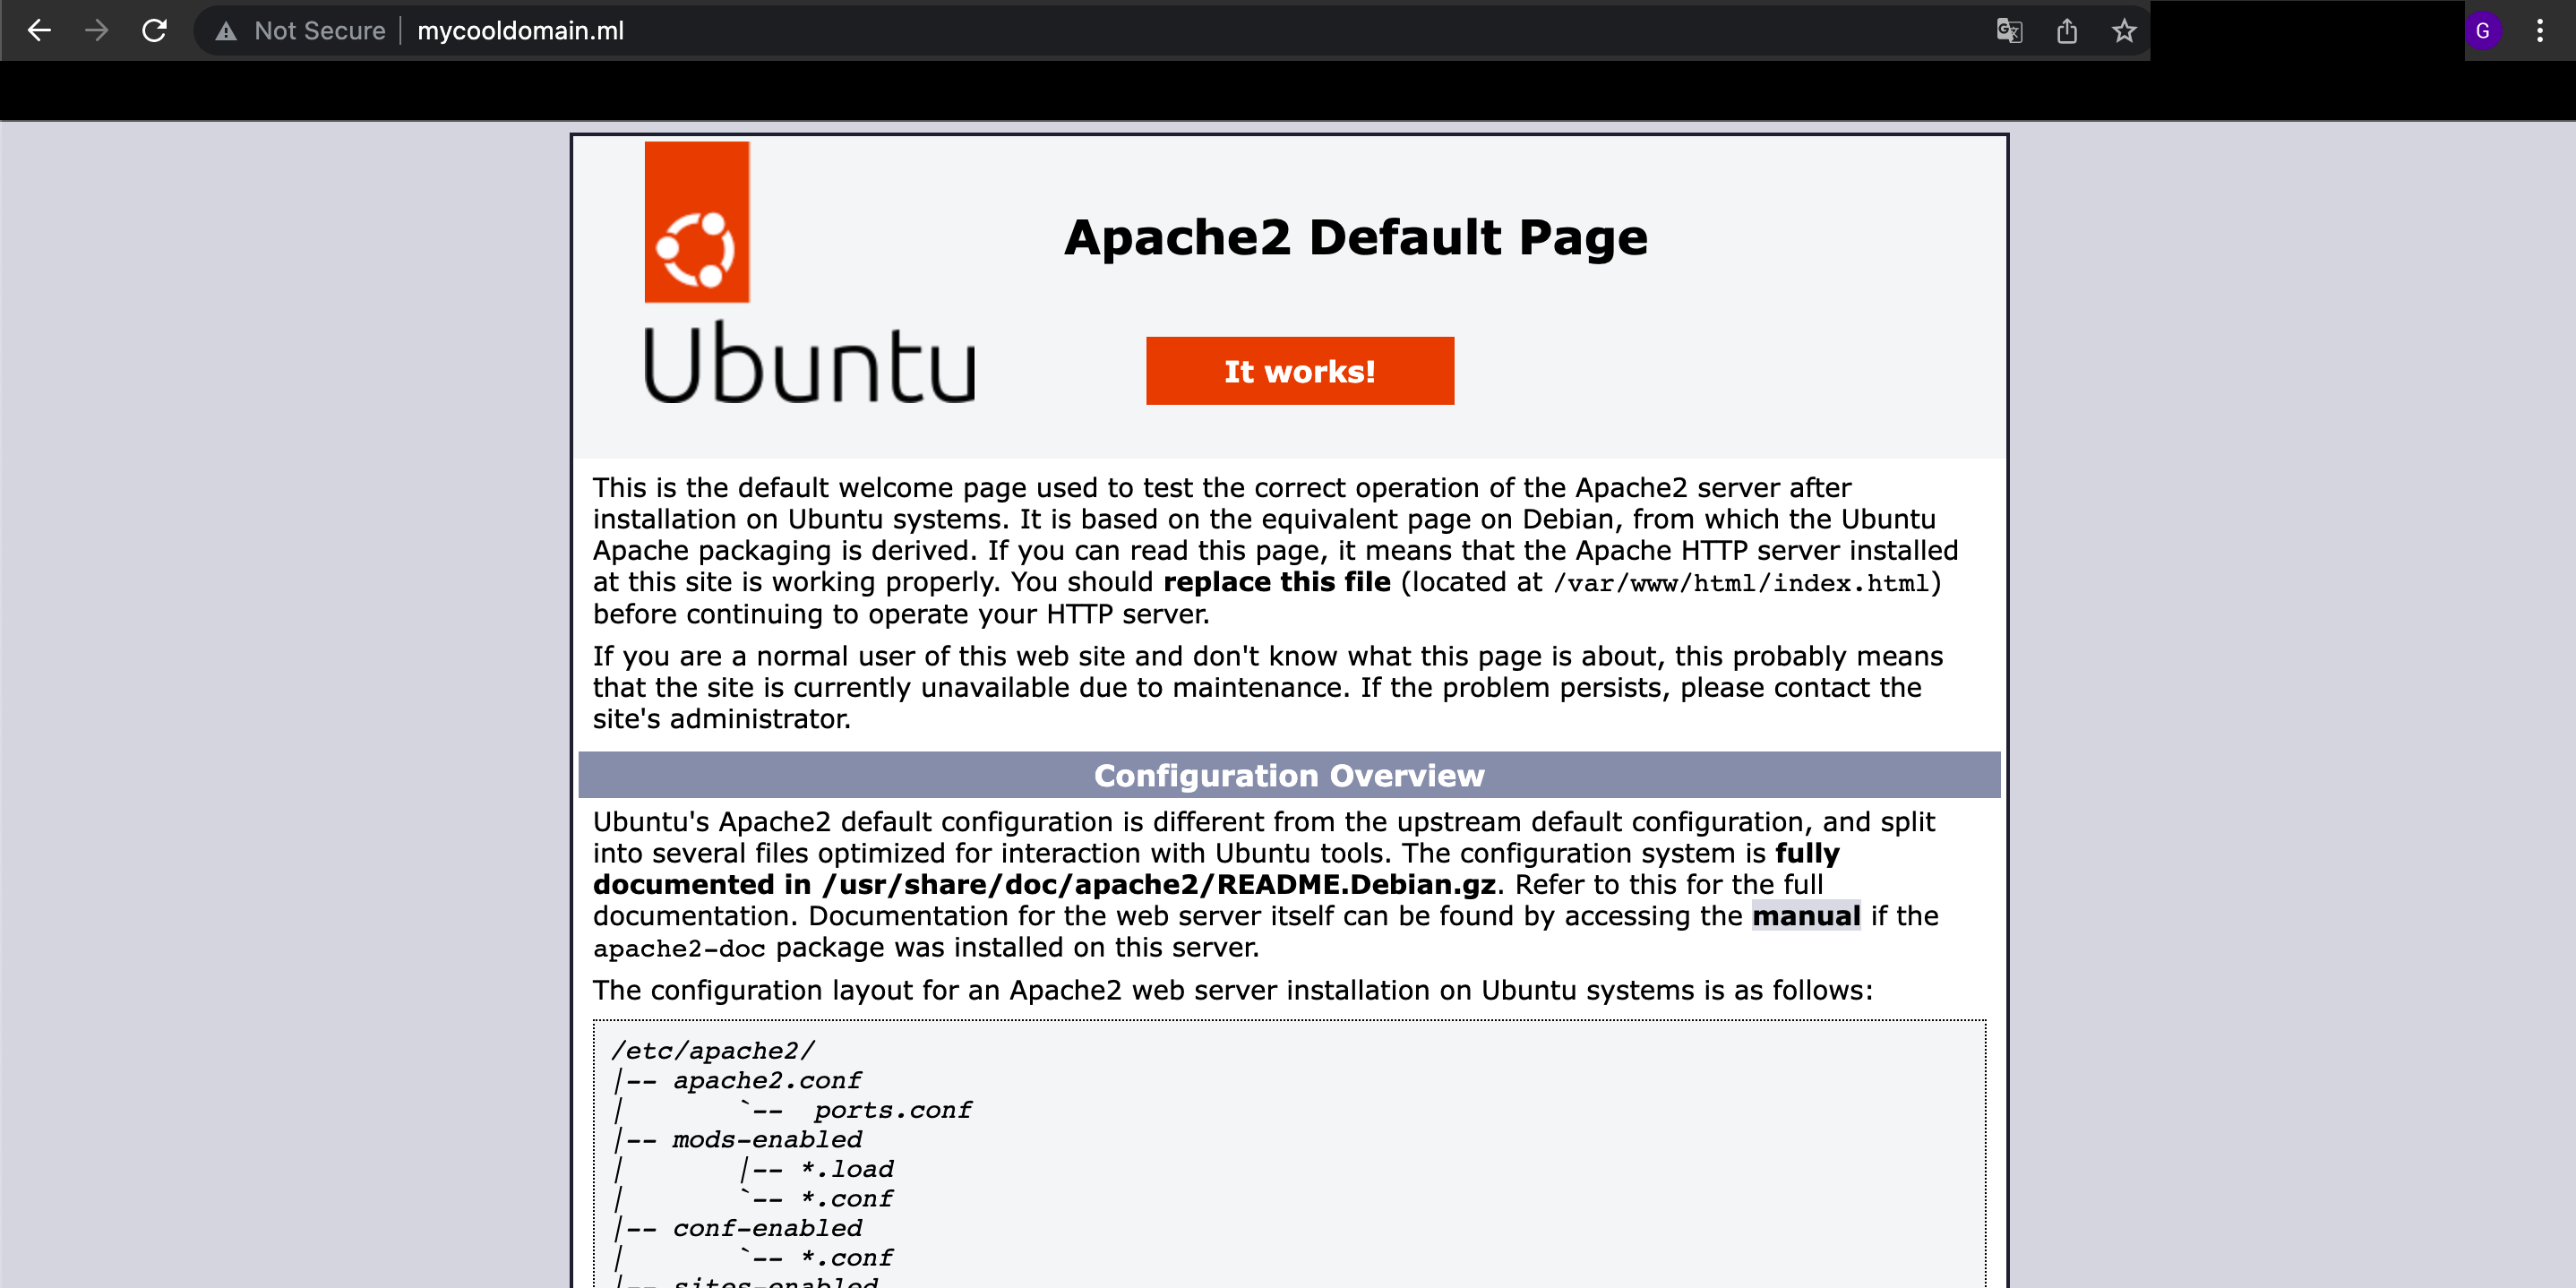The width and height of the screenshot is (2576, 1288).
Task: Click the /var/www/html/index.html path text
Action: (x=1741, y=583)
